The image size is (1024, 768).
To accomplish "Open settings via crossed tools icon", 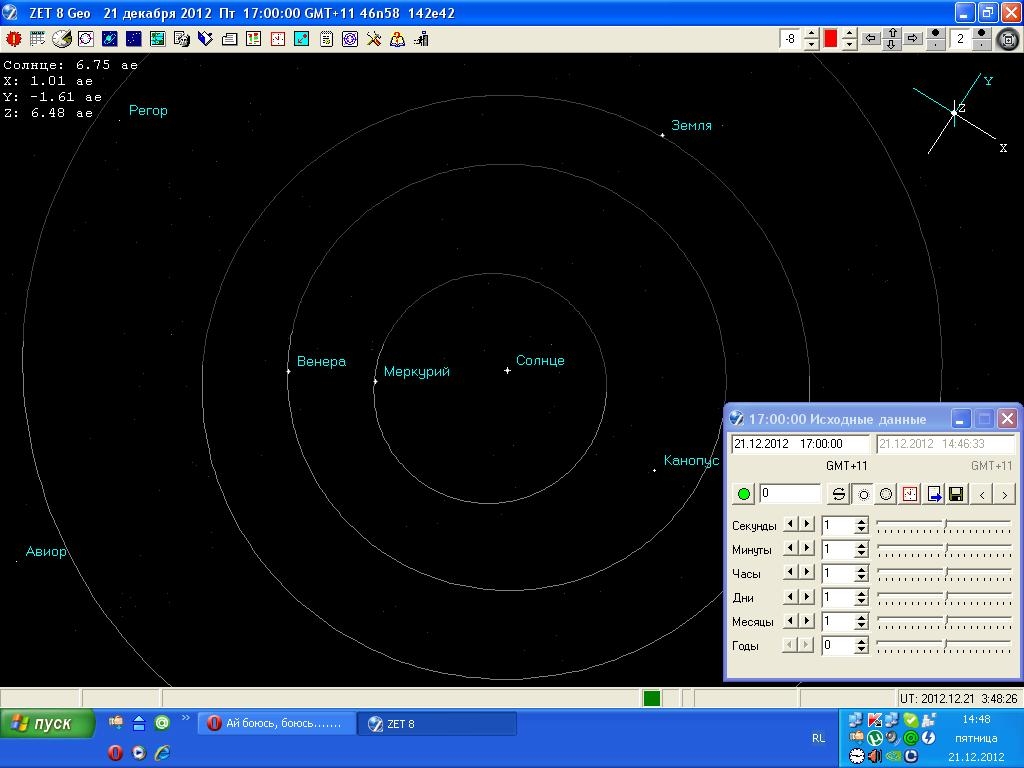I will point(374,39).
